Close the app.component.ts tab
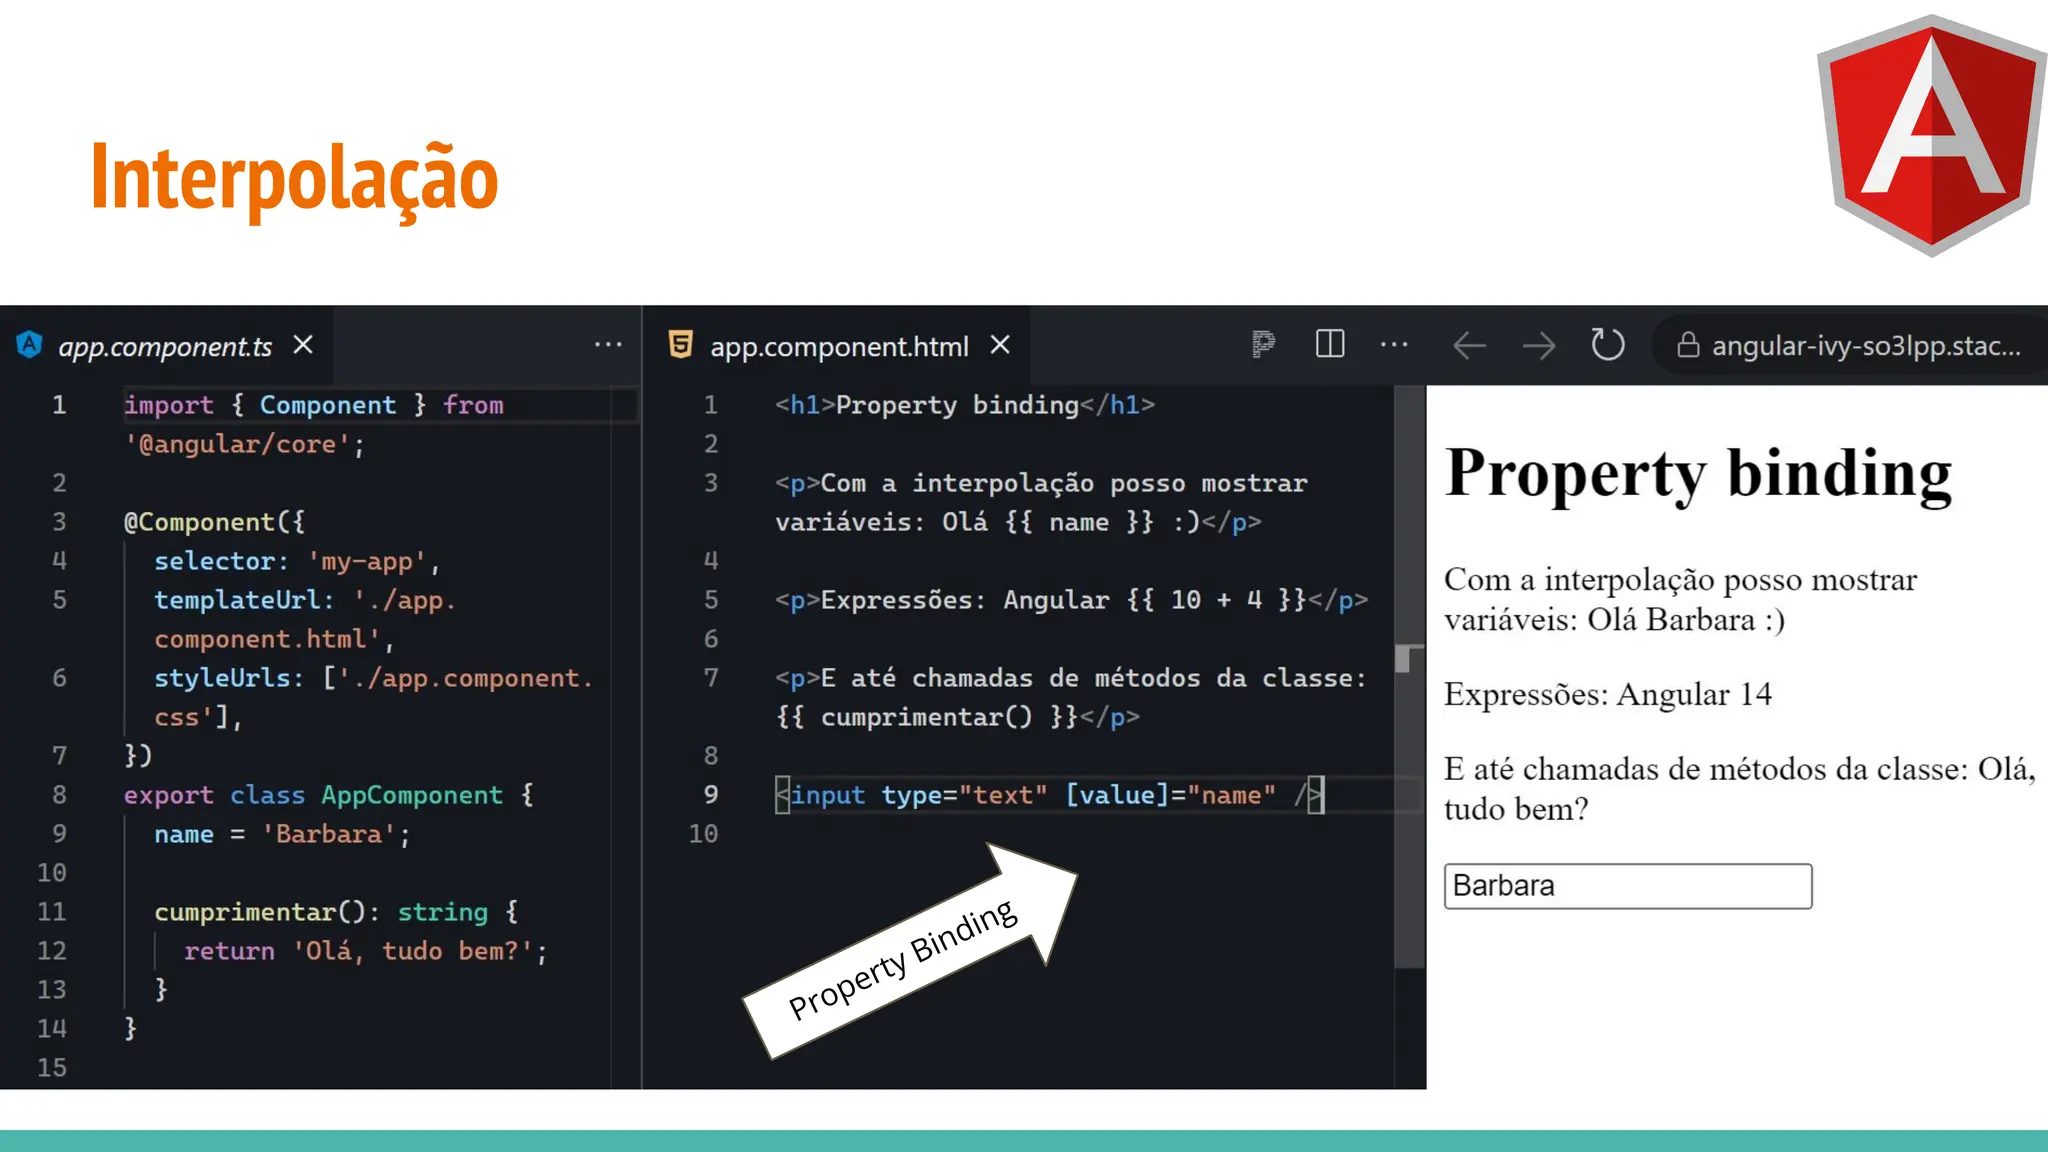Image resolution: width=2048 pixels, height=1152 pixels. (303, 345)
